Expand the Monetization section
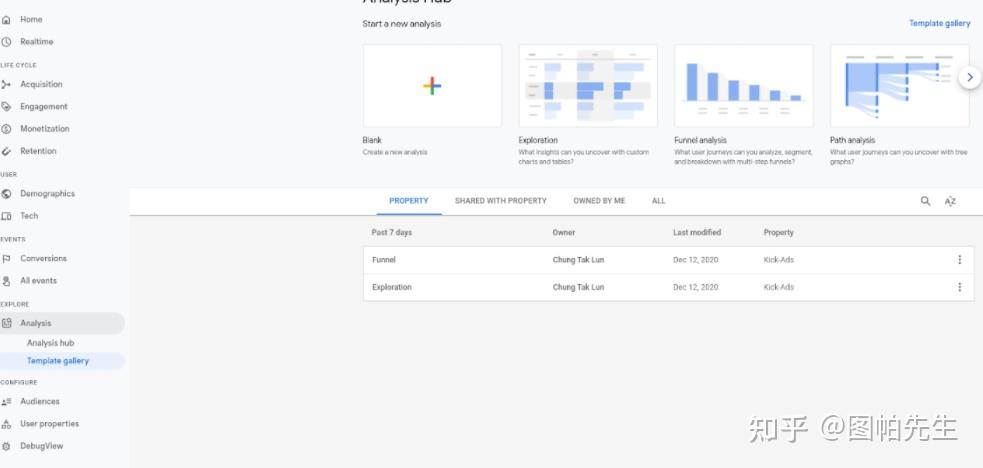The image size is (983, 468). pyautogui.click(x=45, y=129)
